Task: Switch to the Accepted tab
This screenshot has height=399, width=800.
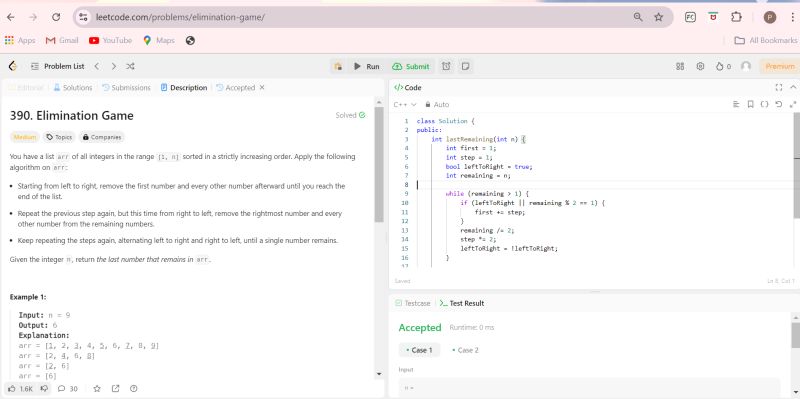Action: pyautogui.click(x=235, y=88)
